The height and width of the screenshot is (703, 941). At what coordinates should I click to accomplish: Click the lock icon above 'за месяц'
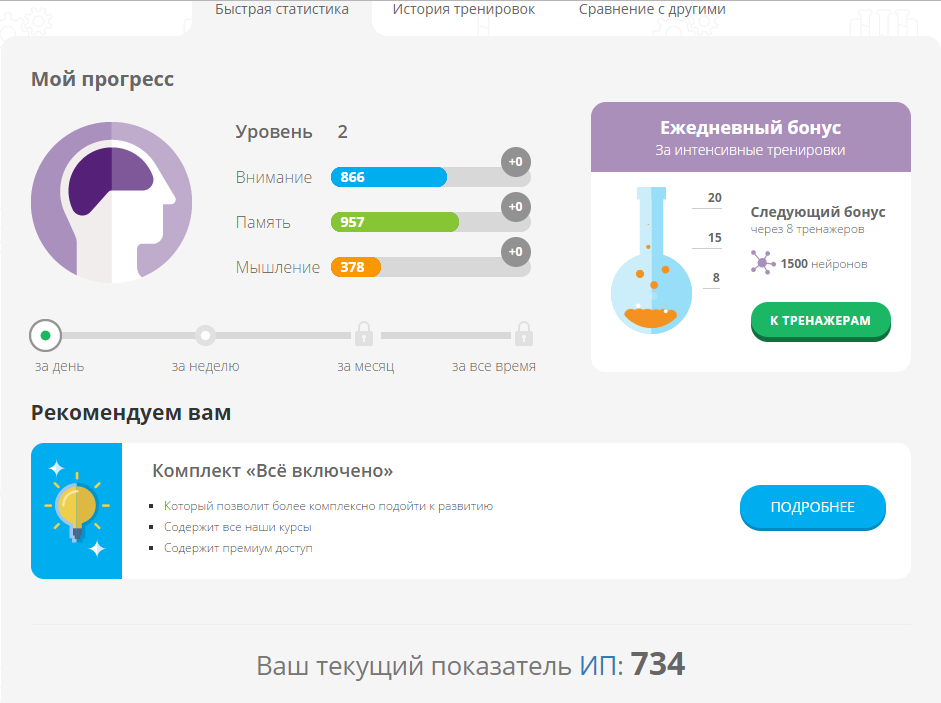[364, 334]
